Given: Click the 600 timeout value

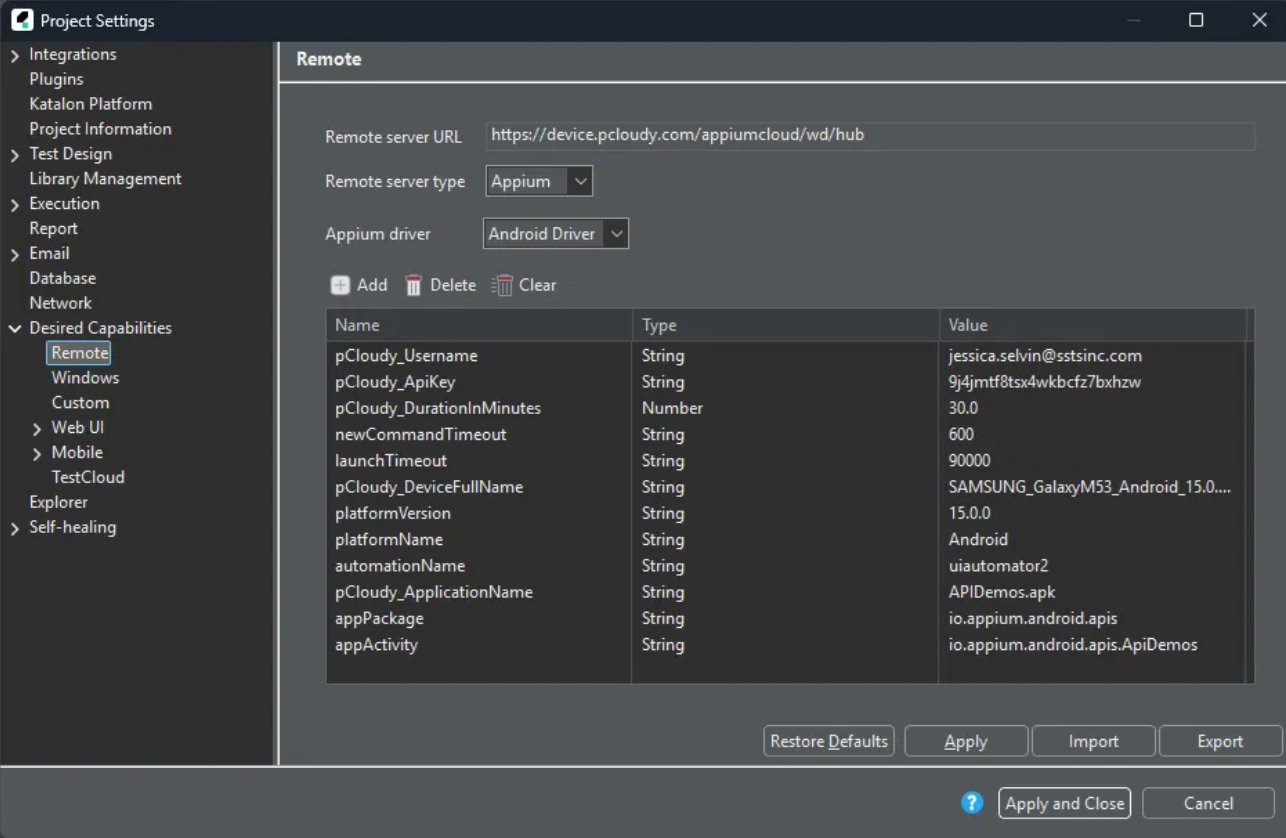Looking at the screenshot, I should [x=961, y=435].
